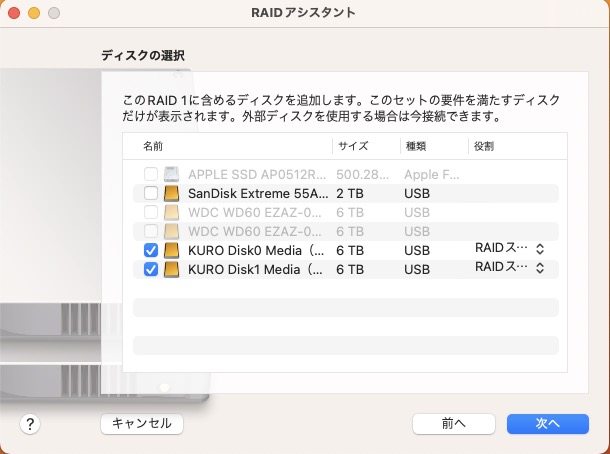This screenshot has width=610, height=454.
Task: Go back with the 前へ button
Action: 454,424
